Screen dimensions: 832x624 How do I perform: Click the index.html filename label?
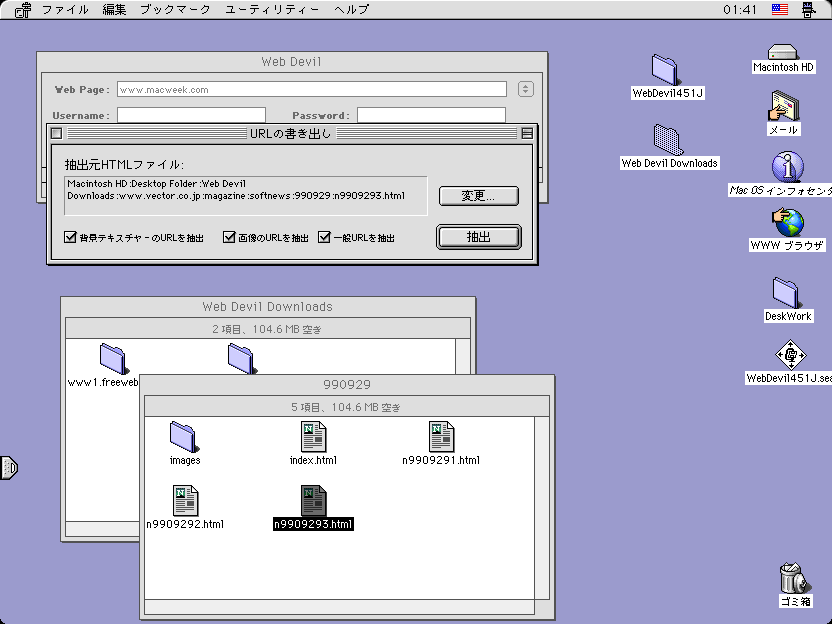coord(313,460)
